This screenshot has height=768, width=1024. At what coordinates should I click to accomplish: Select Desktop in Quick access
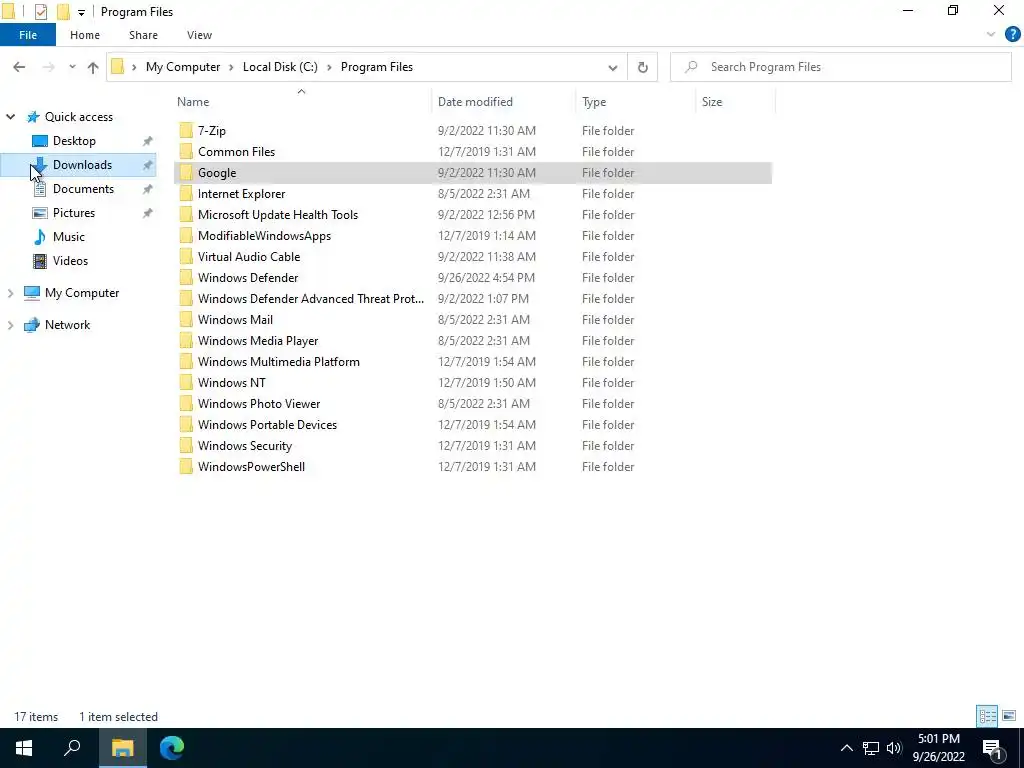point(74,141)
